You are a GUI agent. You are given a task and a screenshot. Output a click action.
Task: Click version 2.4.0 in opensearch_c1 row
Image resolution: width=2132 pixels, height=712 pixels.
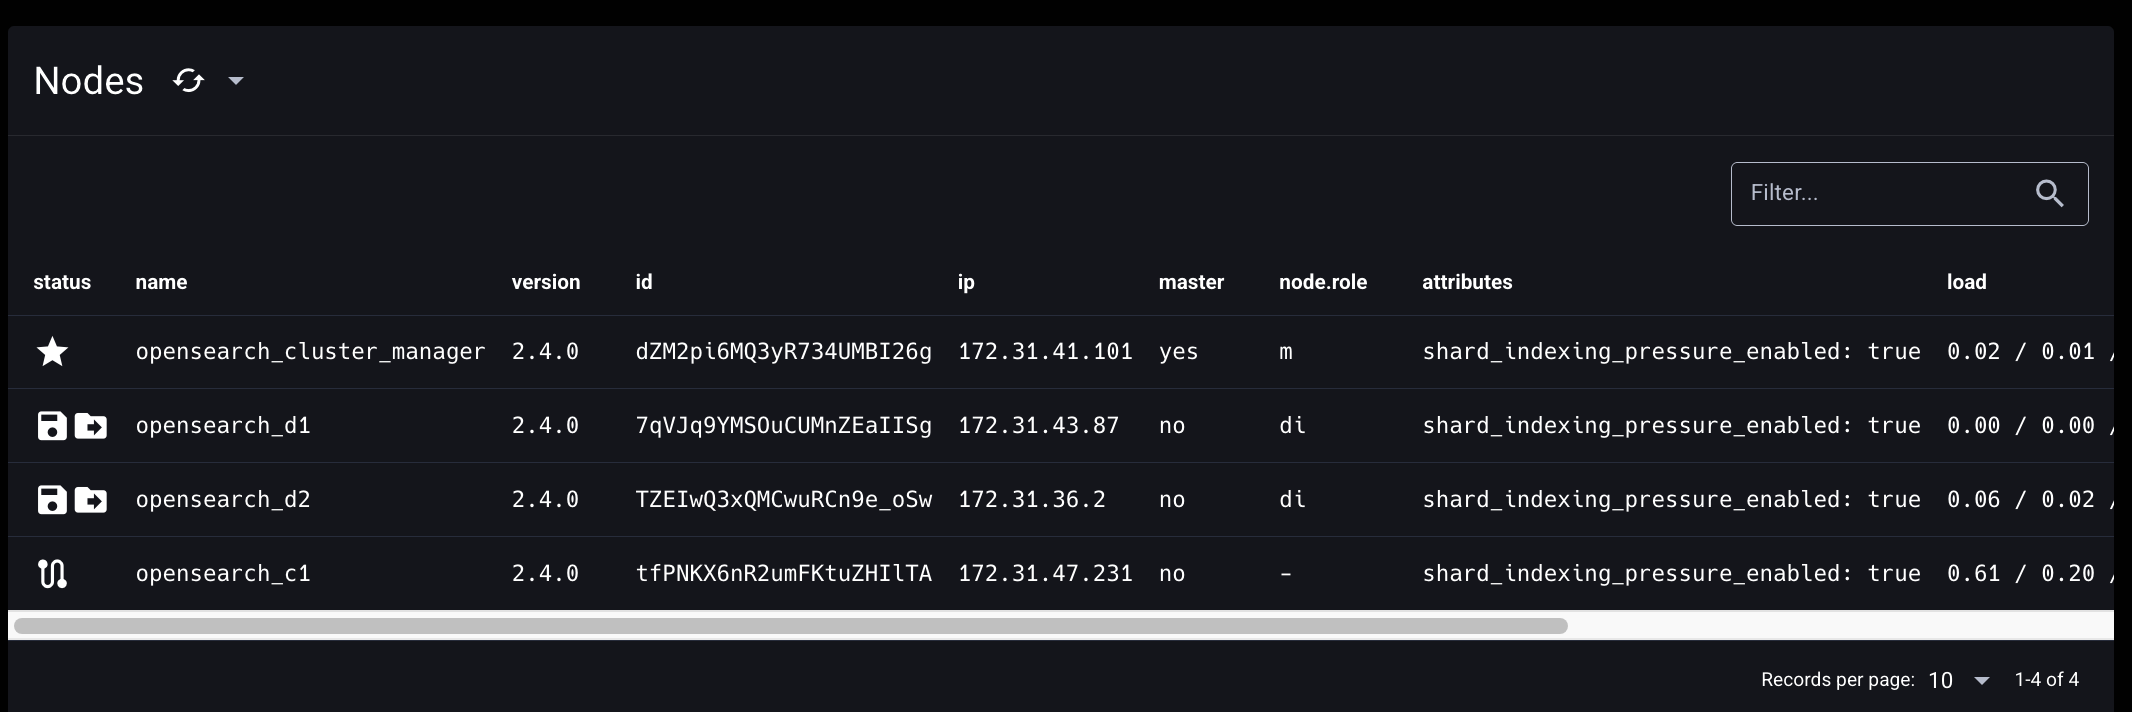point(545,574)
